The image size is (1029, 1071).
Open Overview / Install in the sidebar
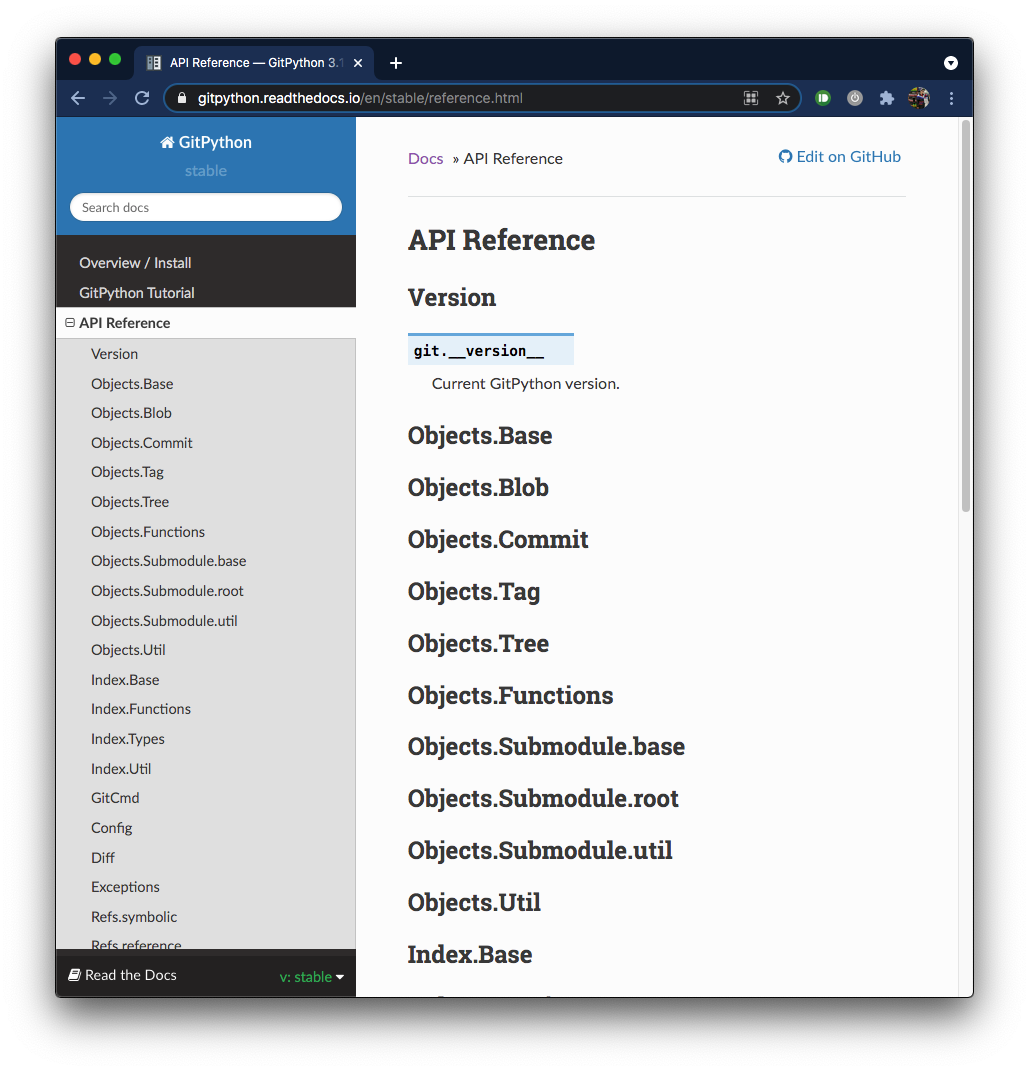tap(135, 263)
